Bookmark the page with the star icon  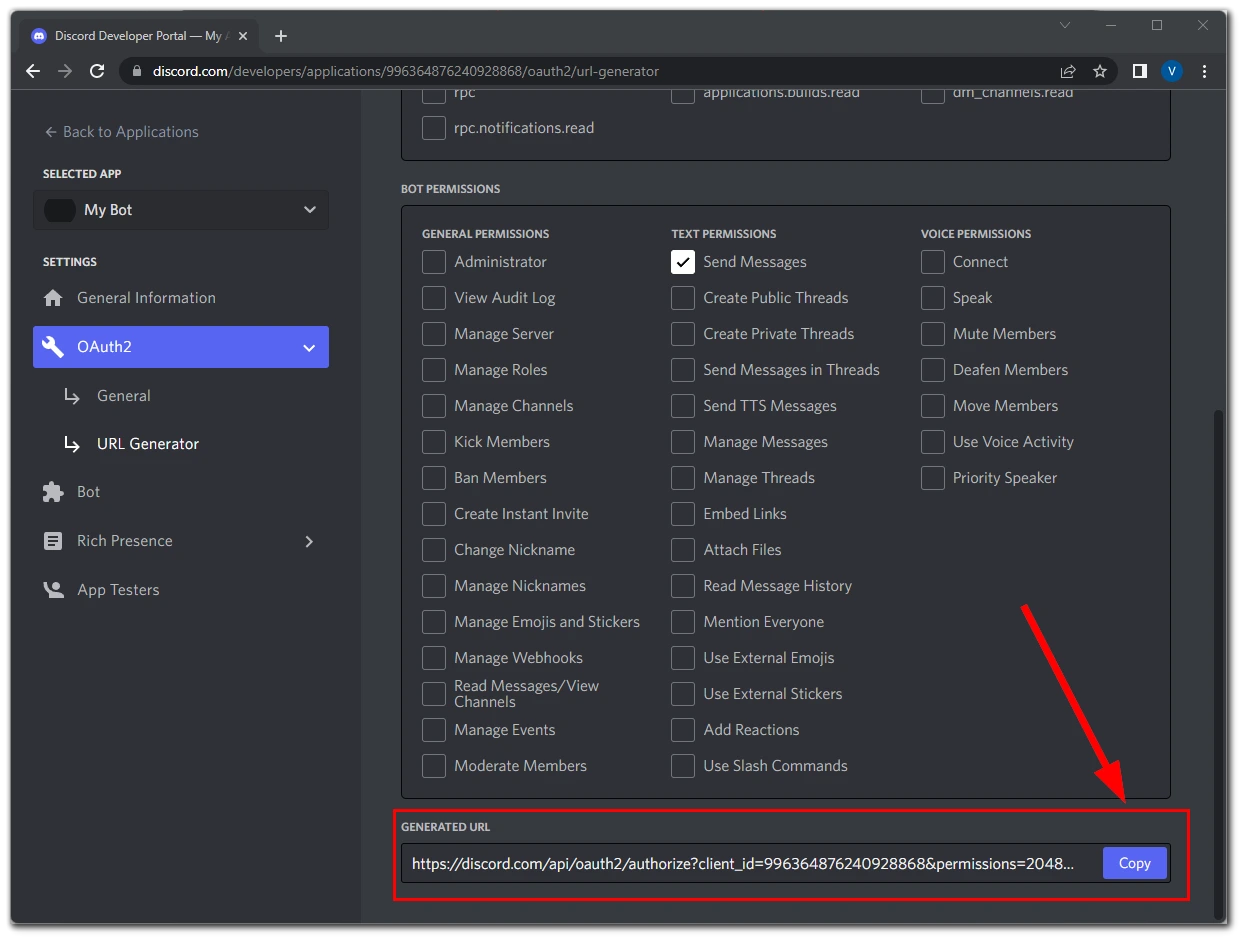point(1100,71)
